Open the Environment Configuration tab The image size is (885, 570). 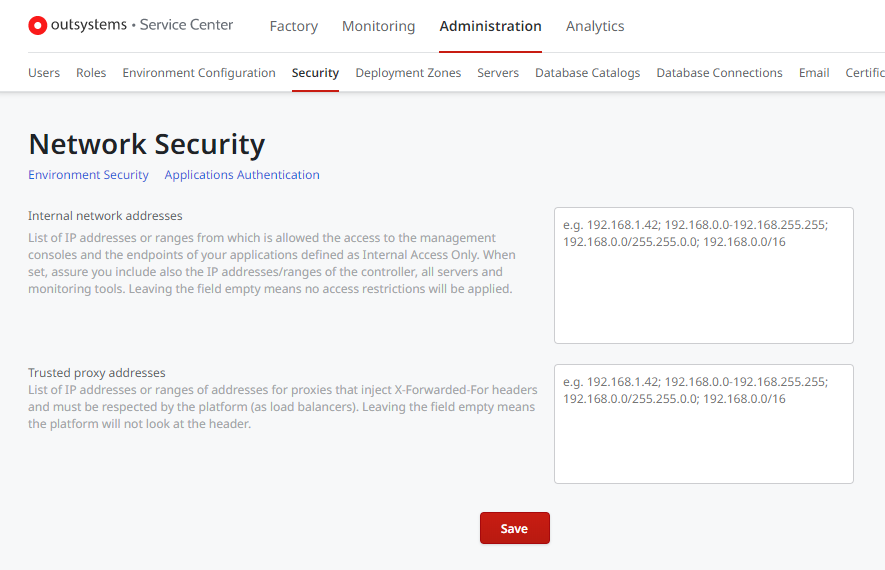(199, 73)
